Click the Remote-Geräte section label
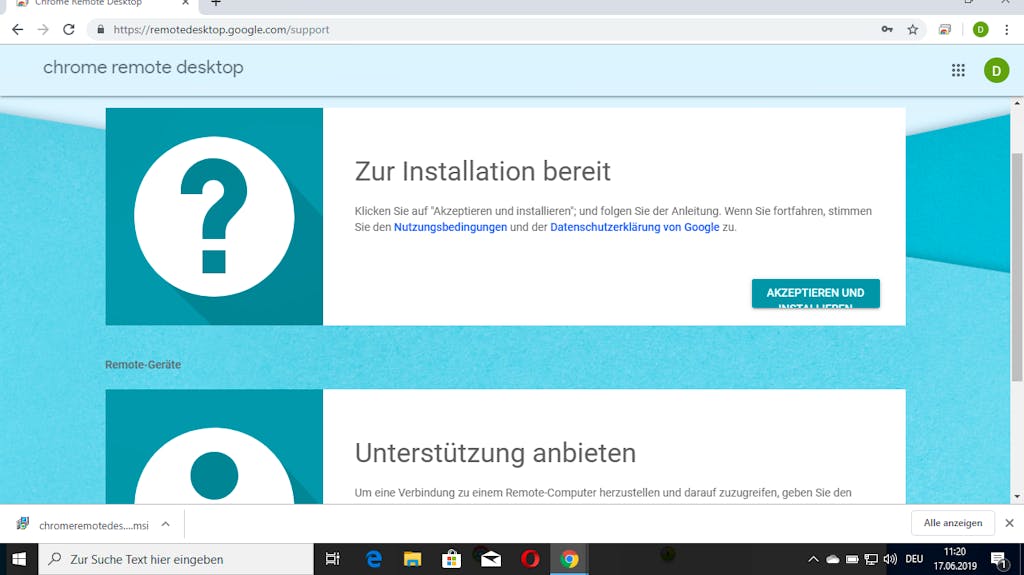 tap(143, 365)
